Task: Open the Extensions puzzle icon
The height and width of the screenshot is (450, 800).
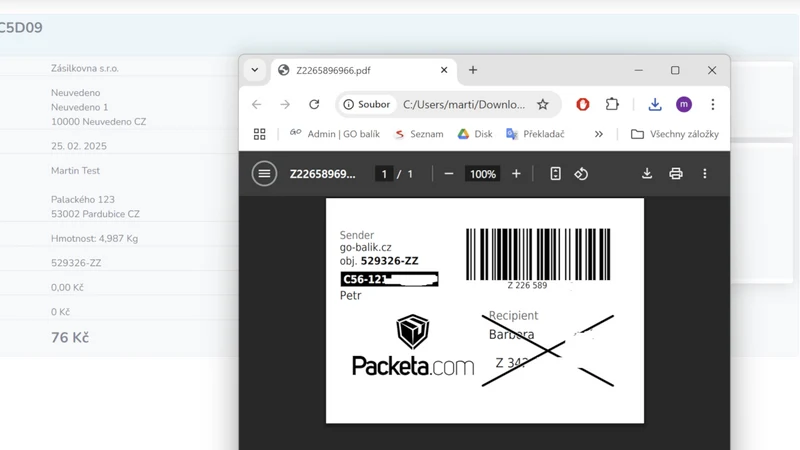Action: tap(612, 105)
